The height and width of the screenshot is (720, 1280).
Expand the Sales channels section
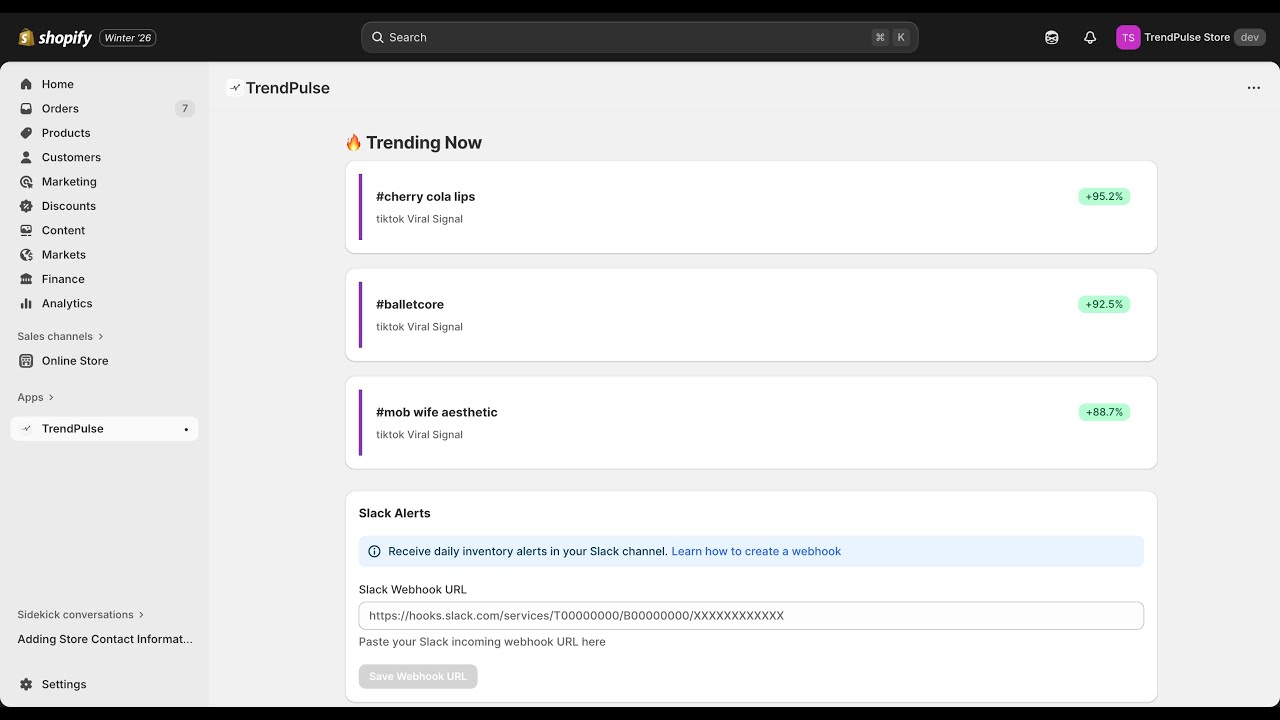[x=60, y=336]
